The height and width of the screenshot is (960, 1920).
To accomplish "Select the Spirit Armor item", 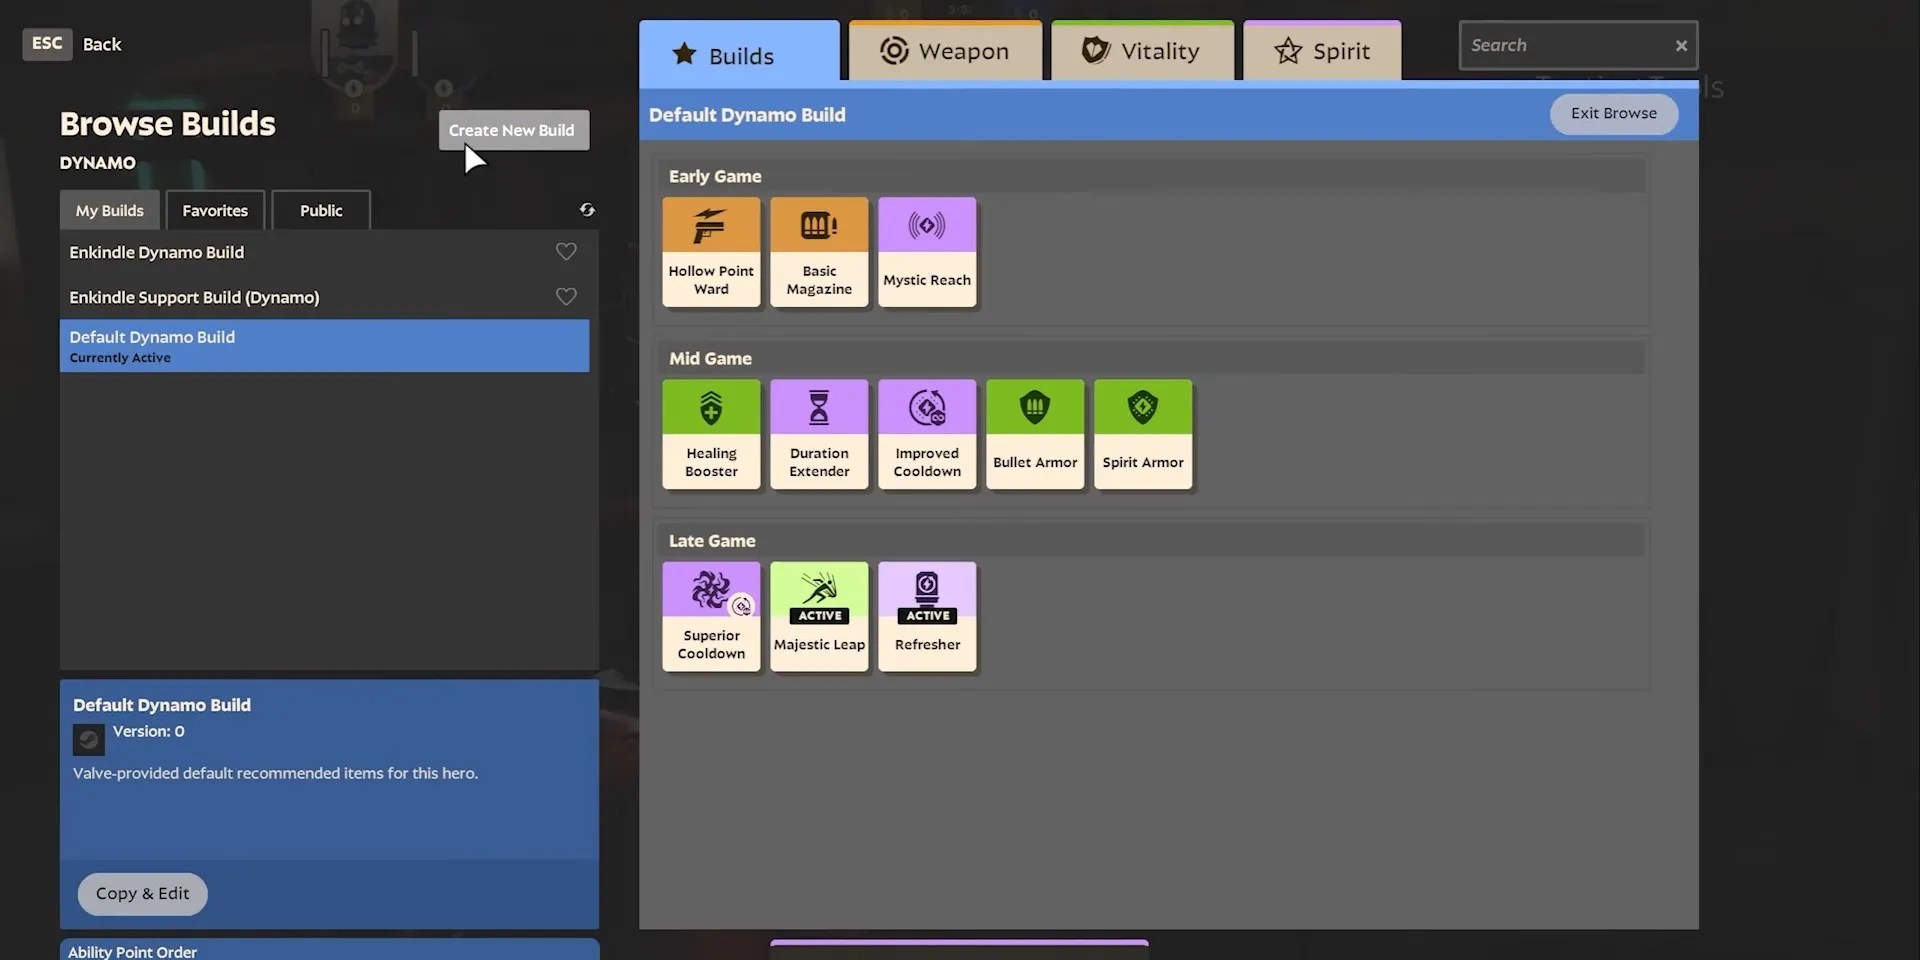I will click(x=1143, y=434).
